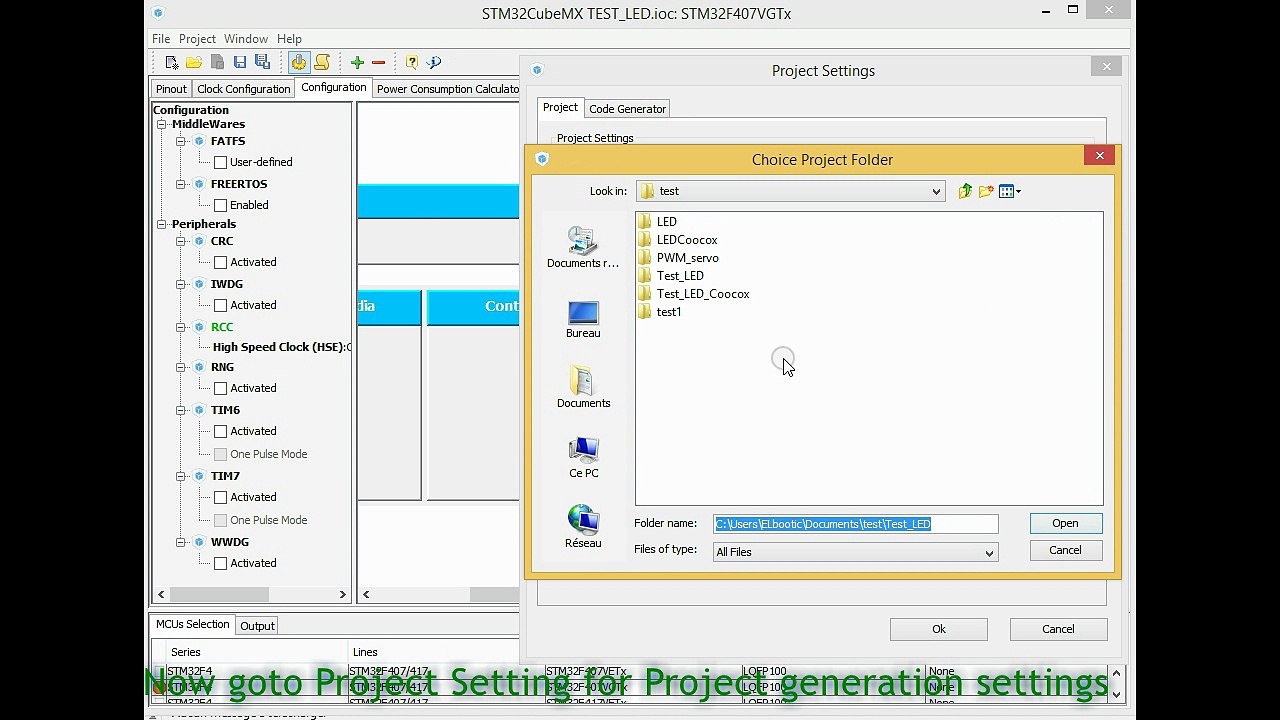The height and width of the screenshot is (720, 1280).
Task: Activate the CRC peripheral checkbox
Action: tap(221, 262)
